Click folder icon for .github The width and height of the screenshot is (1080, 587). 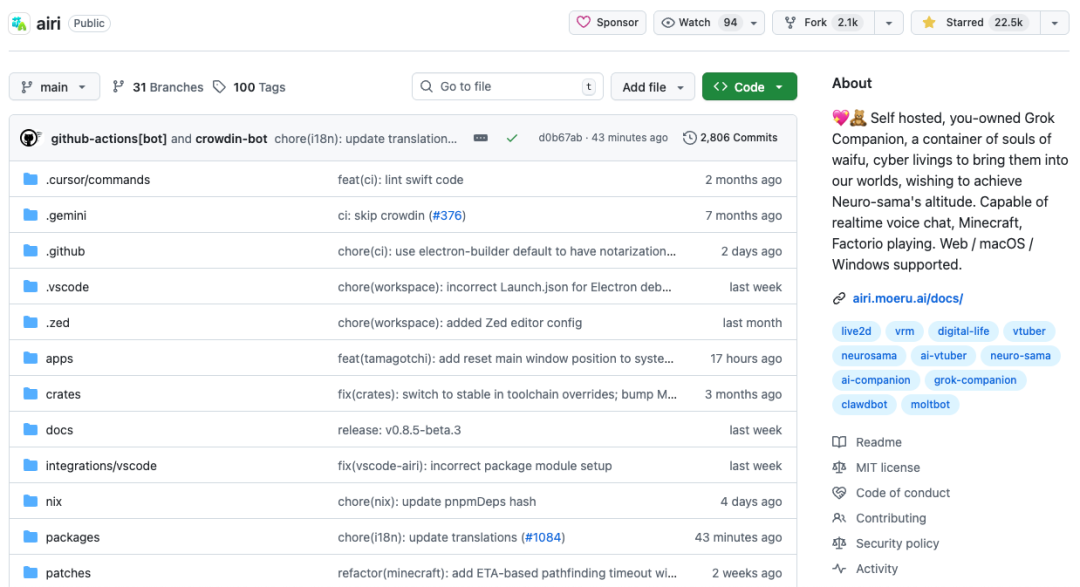click(x=30, y=251)
